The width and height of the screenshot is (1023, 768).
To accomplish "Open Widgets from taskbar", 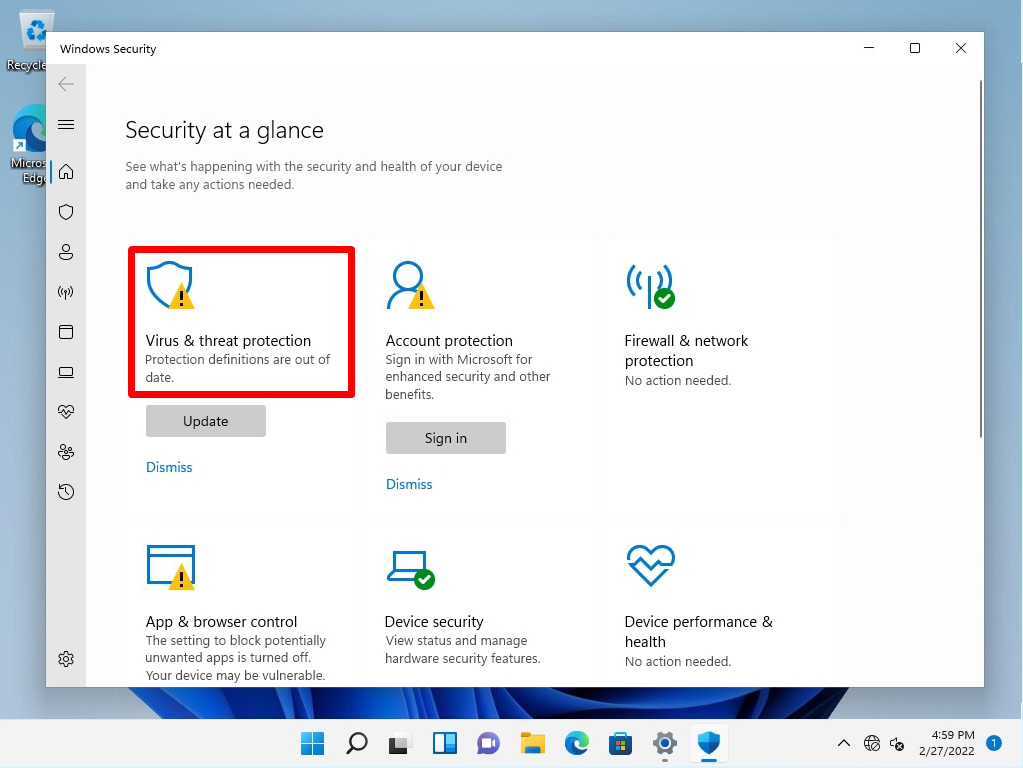I will pos(444,743).
